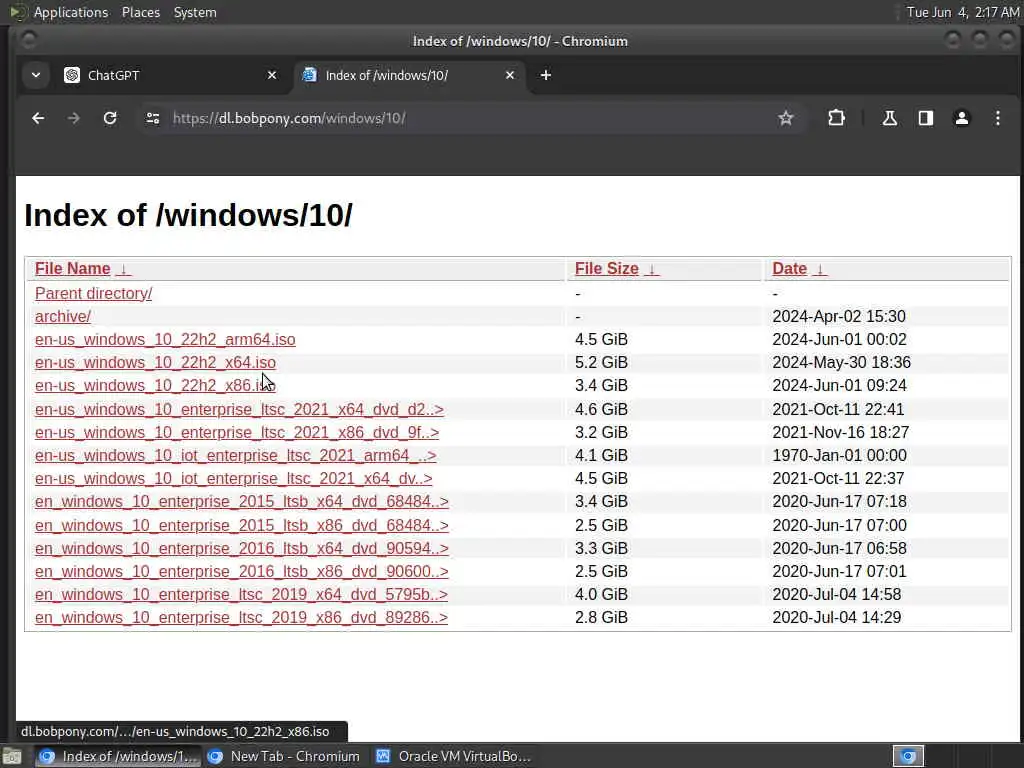Click descending arrow next to Date
1024x768 pixels.
[820, 269]
